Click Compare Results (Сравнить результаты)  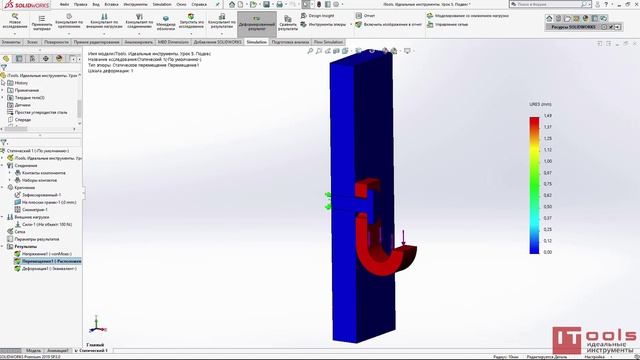[288, 23]
